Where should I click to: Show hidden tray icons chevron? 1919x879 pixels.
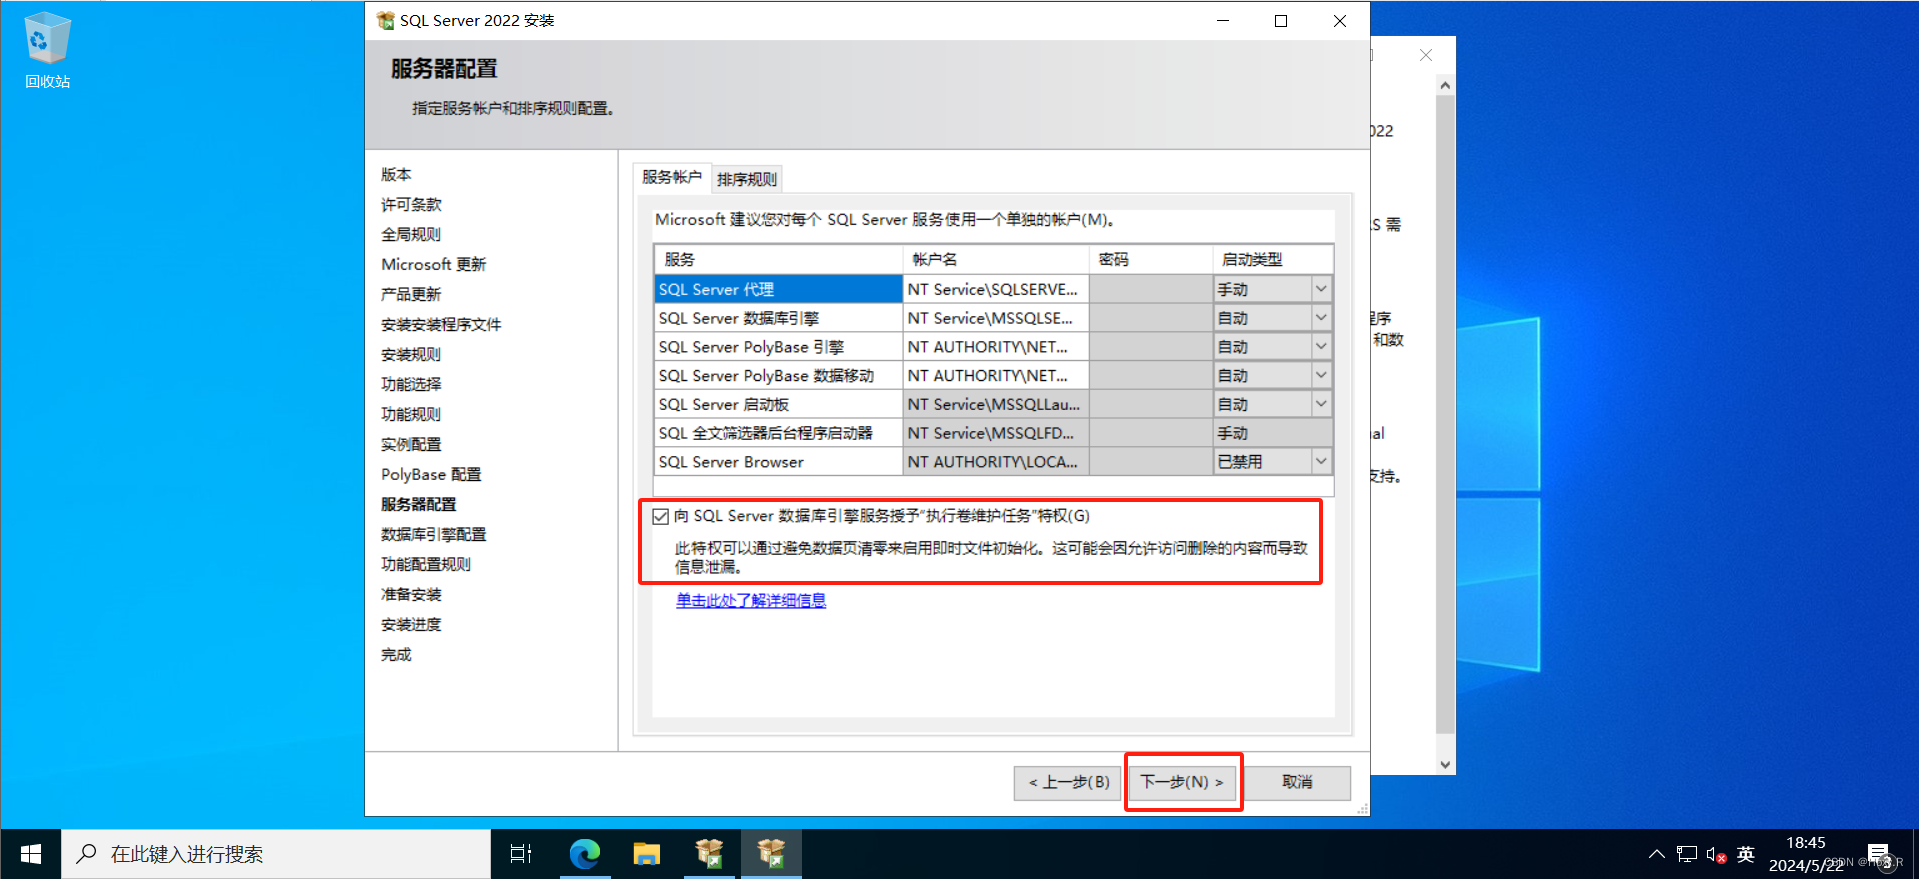click(x=1657, y=854)
